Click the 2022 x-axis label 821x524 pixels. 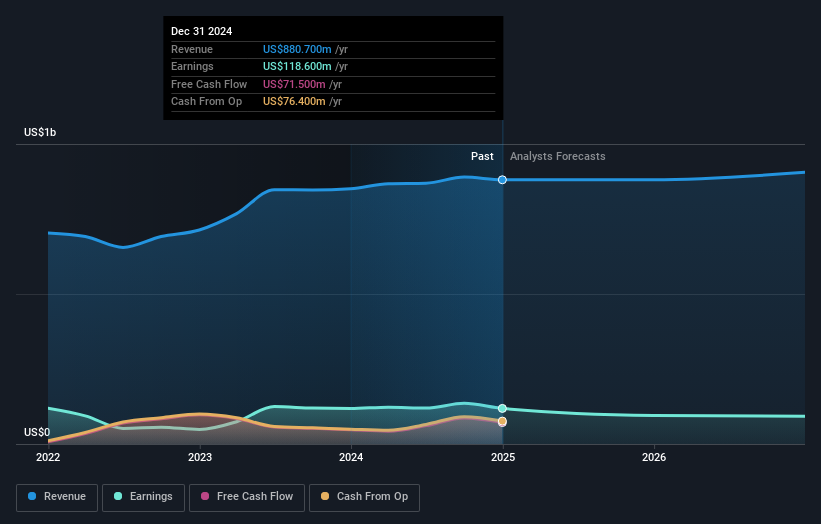(x=48, y=457)
